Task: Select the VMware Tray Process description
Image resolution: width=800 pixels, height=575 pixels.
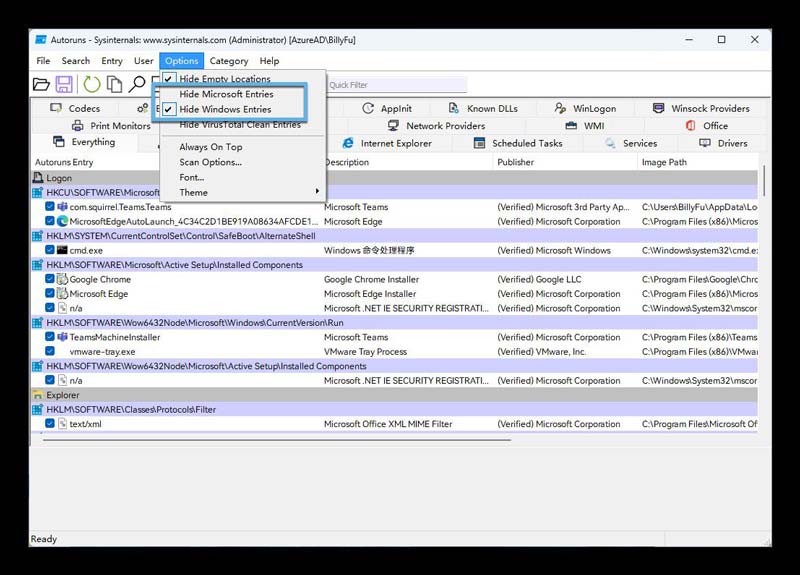Action: click(x=365, y=352)
